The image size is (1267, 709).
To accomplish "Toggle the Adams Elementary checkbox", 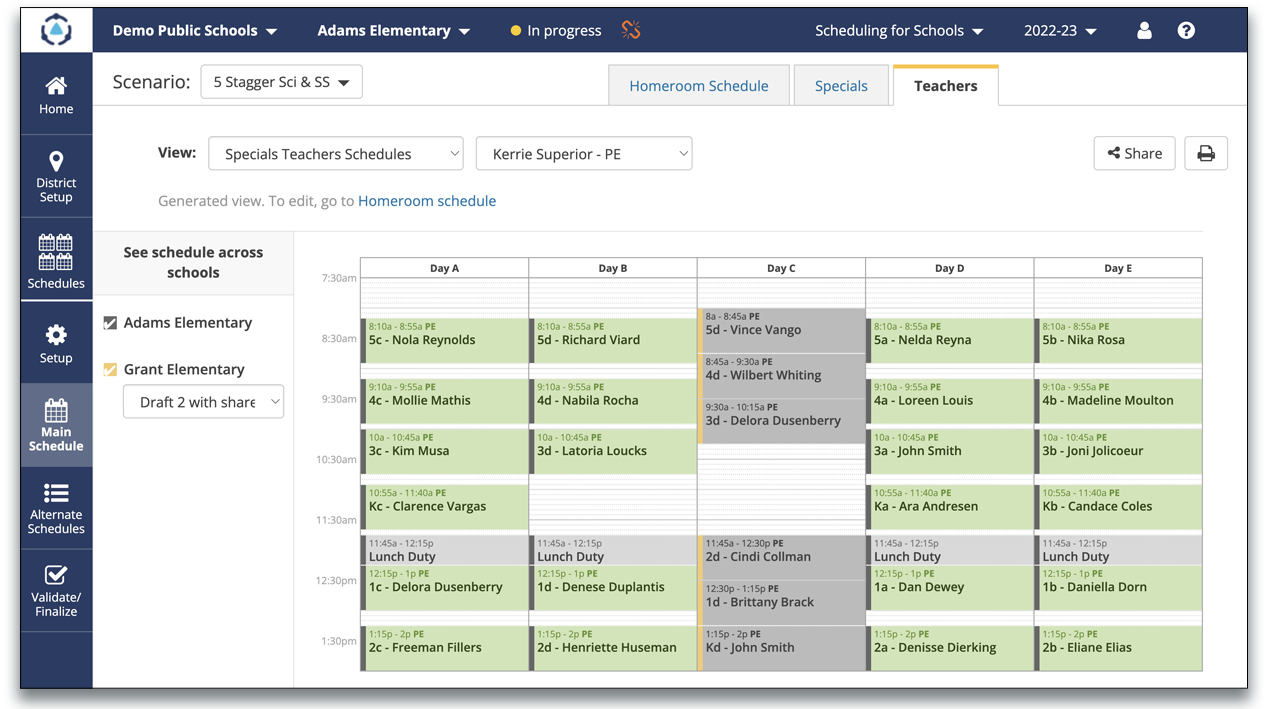I will pos(110,323).
